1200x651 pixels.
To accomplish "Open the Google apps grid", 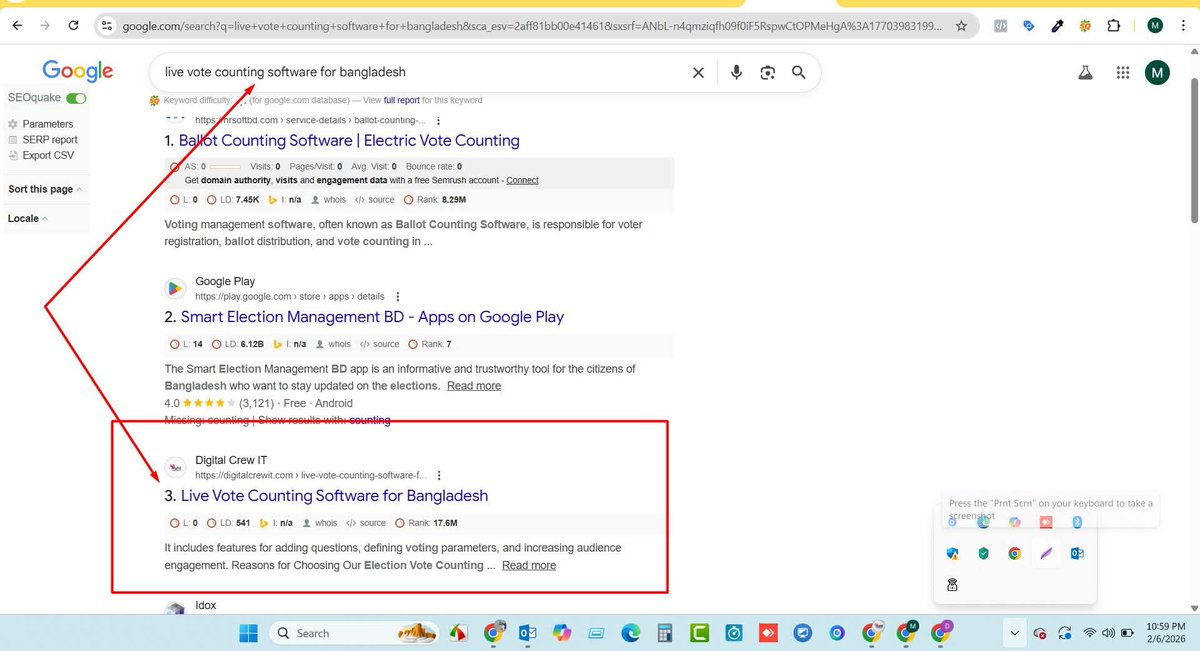I will [1123, 72].
